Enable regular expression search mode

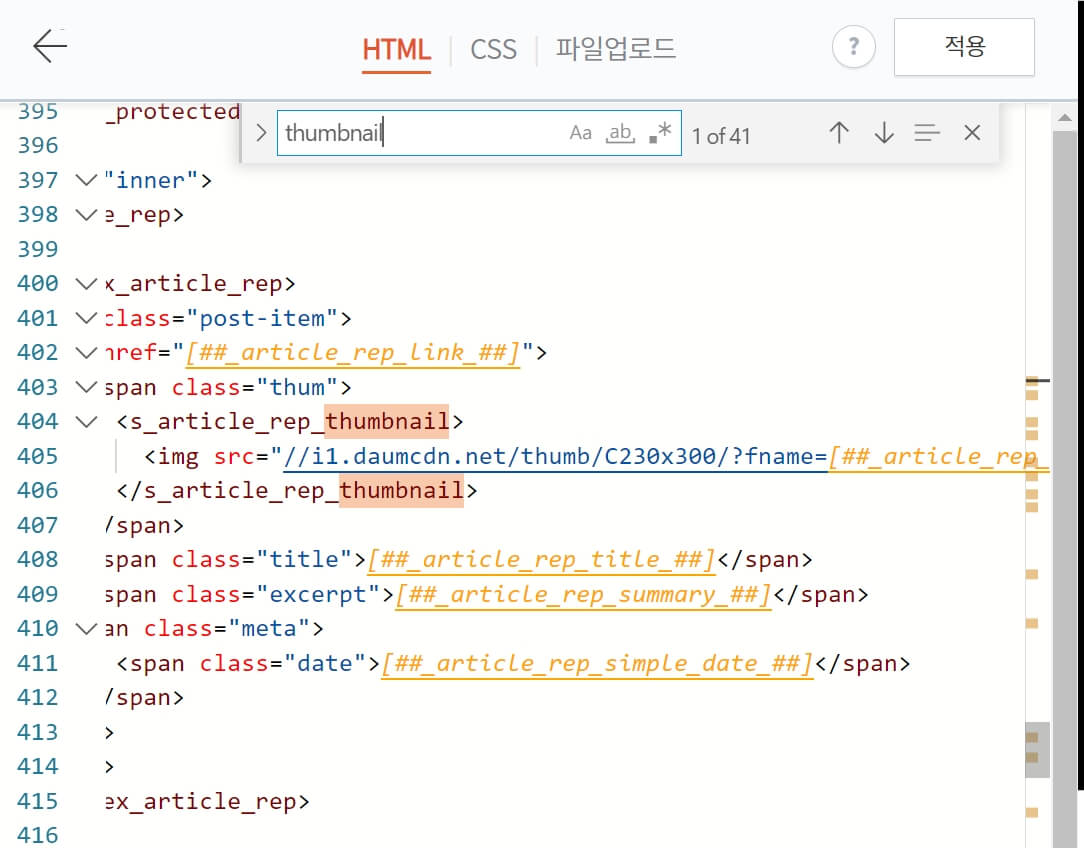coord(659,131)
